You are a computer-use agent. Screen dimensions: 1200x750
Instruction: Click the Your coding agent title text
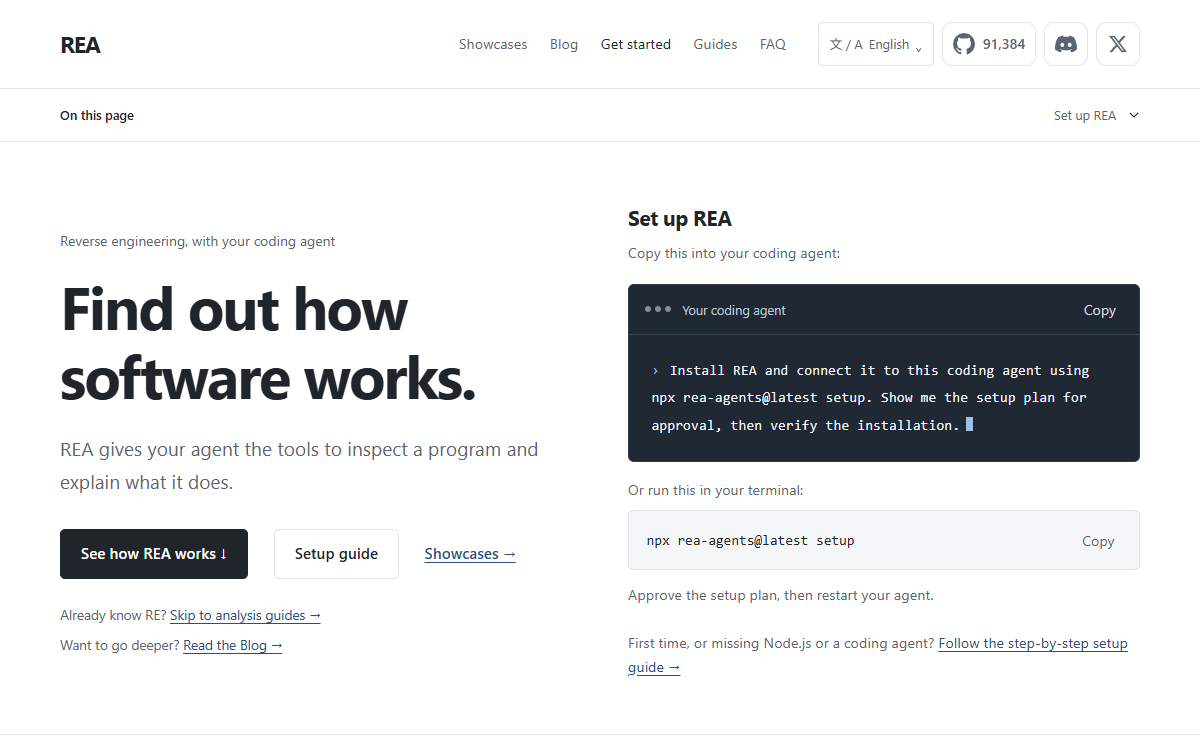coord(734,310)
